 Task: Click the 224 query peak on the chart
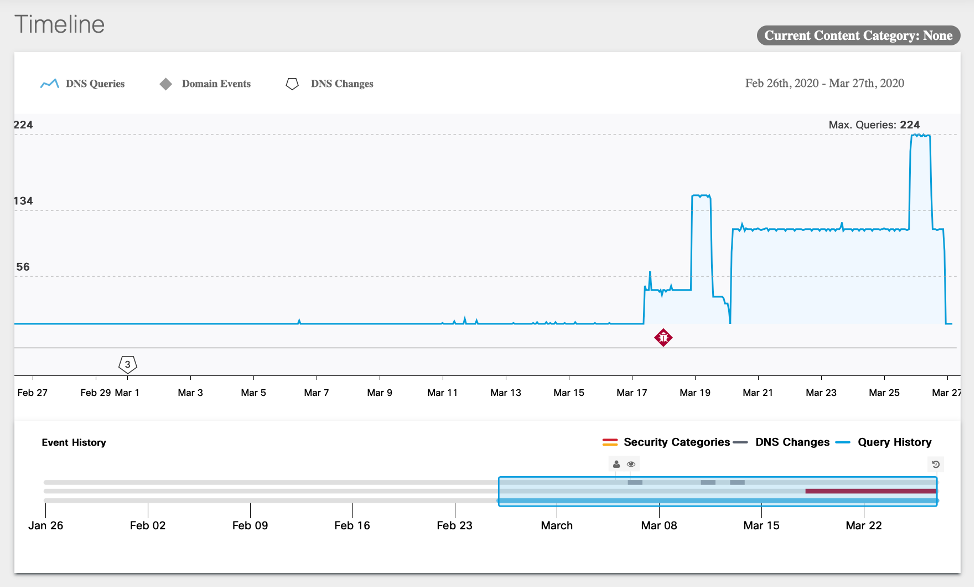click(920, 135)
